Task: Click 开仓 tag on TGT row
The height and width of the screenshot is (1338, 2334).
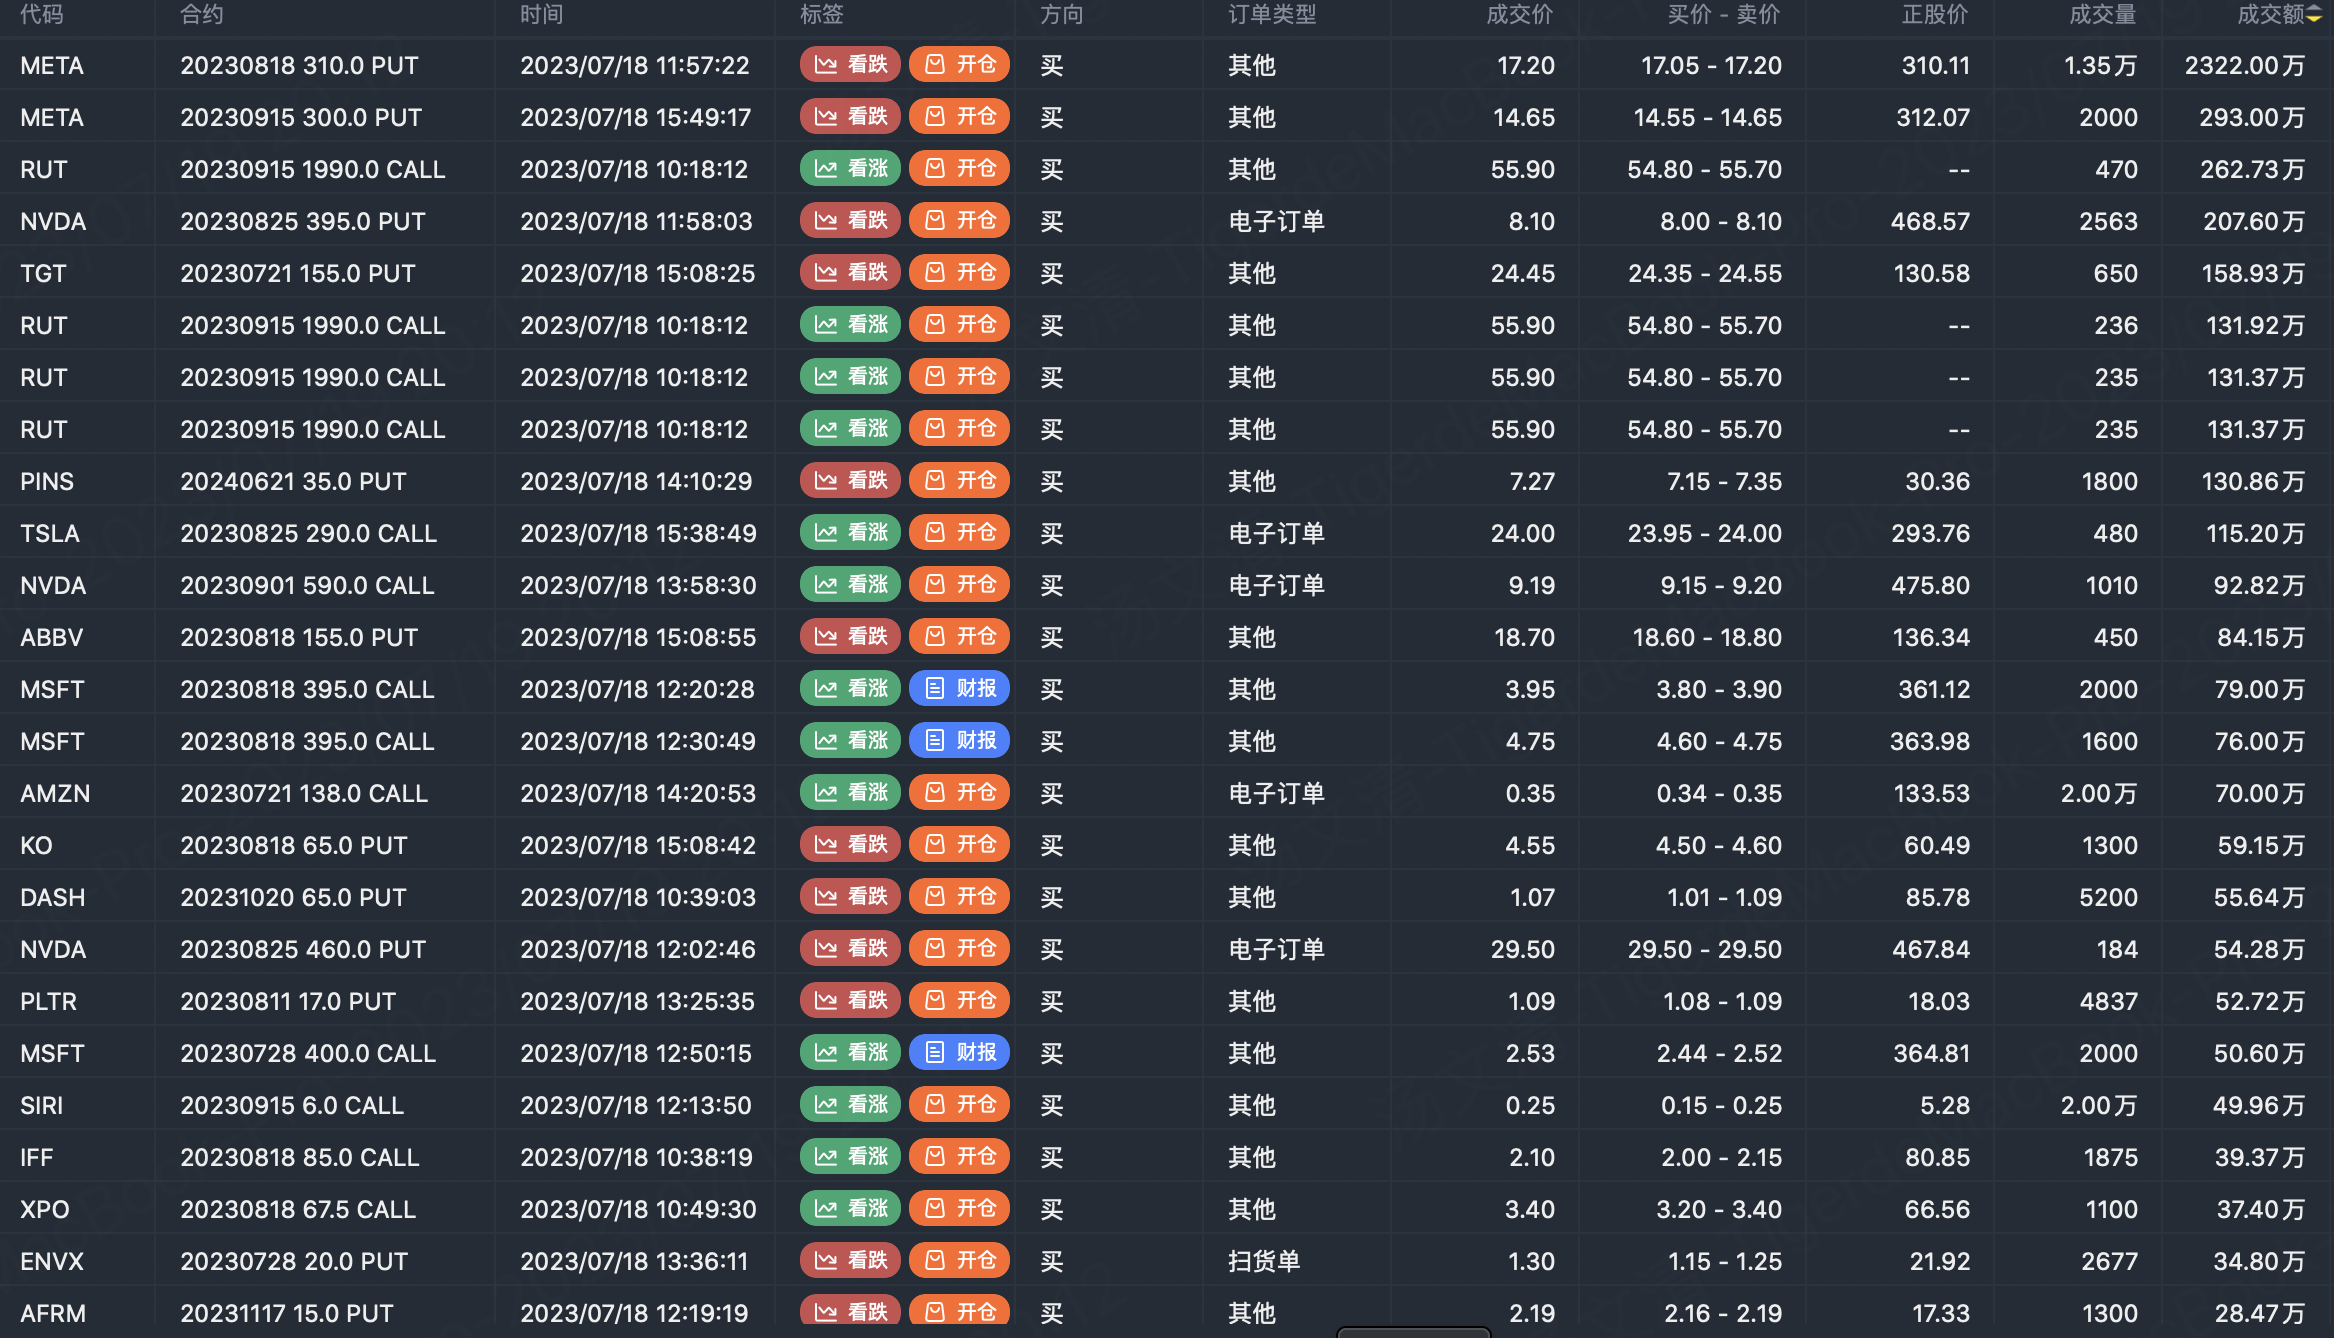Action: click(x=959, y=273)
